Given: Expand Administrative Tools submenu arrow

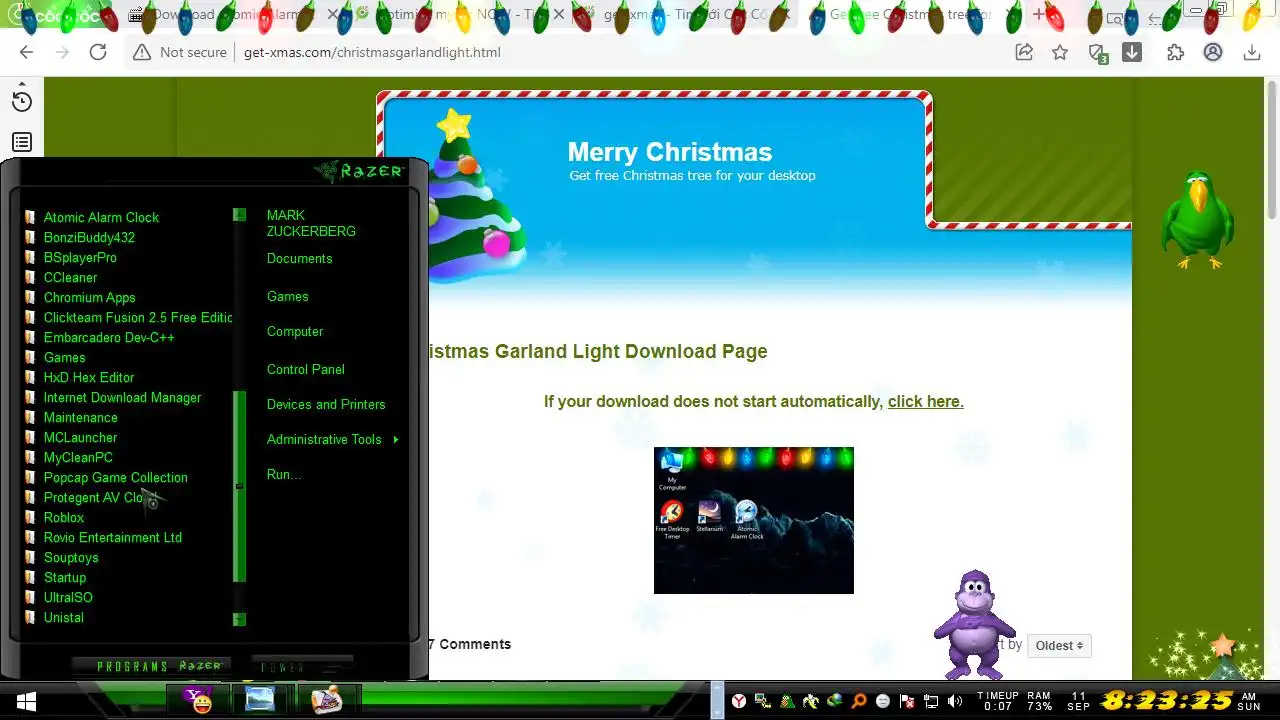Looking at the screenshot, I should pos(396,439).
